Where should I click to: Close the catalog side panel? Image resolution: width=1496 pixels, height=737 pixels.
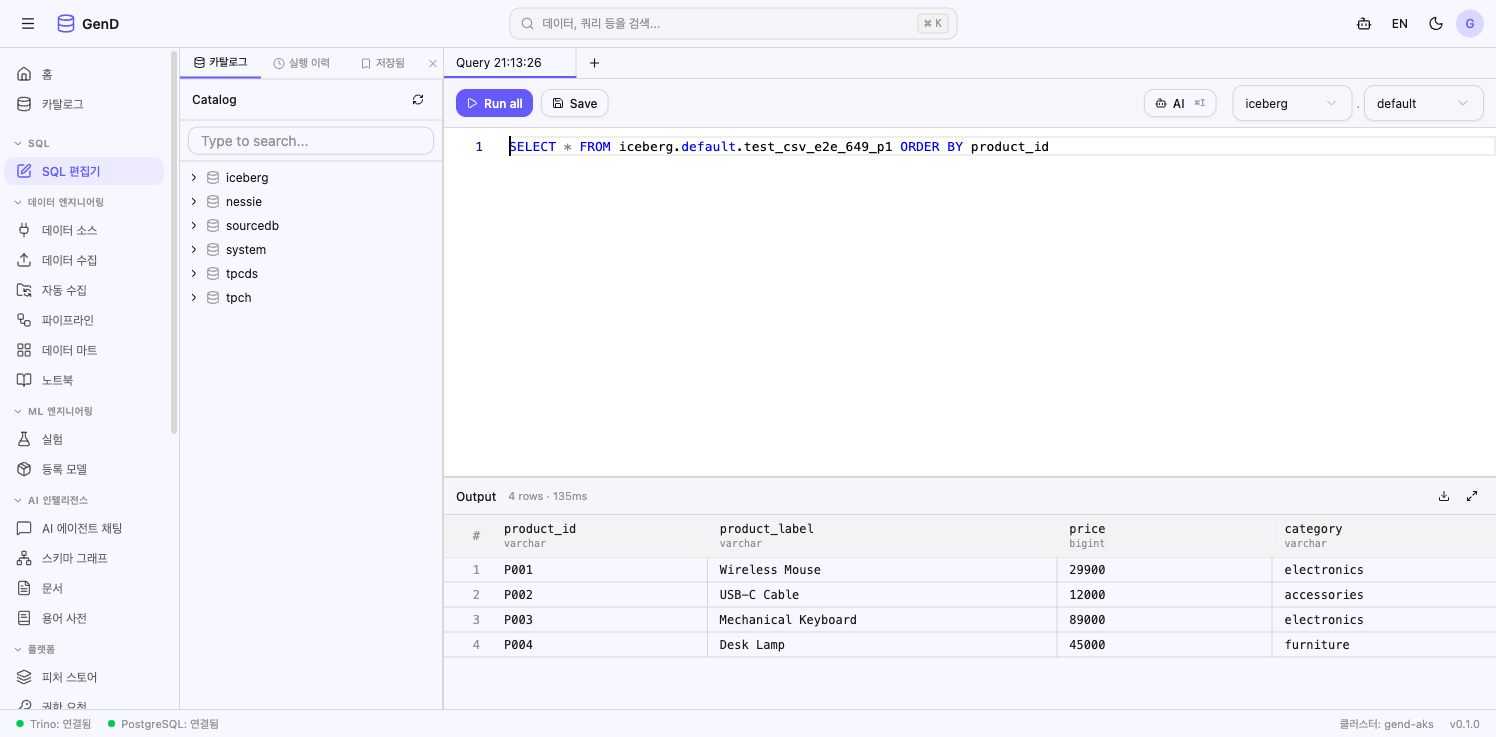click(x=433, y=63)
